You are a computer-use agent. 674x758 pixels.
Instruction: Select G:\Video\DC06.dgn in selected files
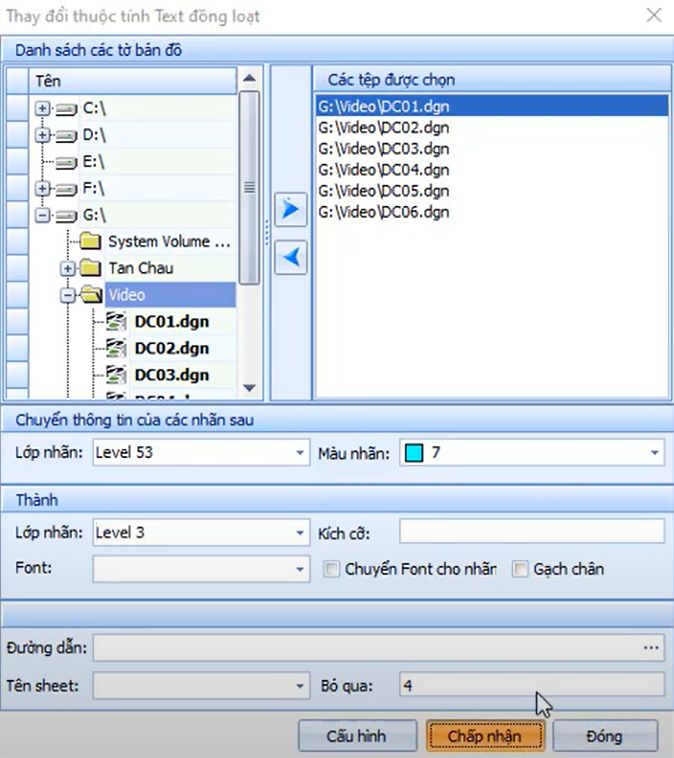[x=492, y=212]
